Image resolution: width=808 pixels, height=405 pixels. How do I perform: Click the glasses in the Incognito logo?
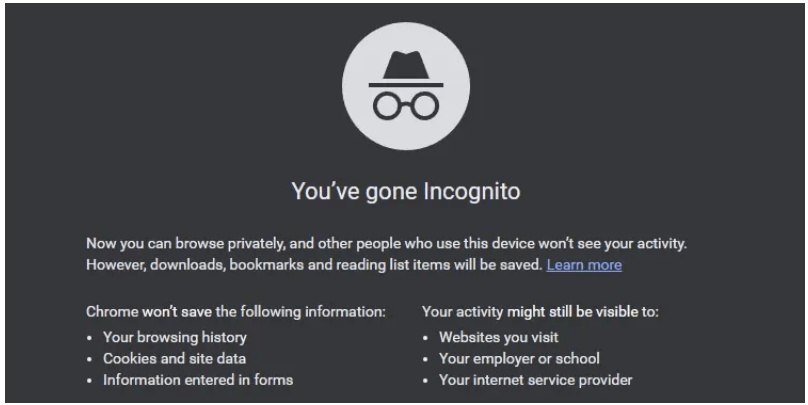click(406, 106)
